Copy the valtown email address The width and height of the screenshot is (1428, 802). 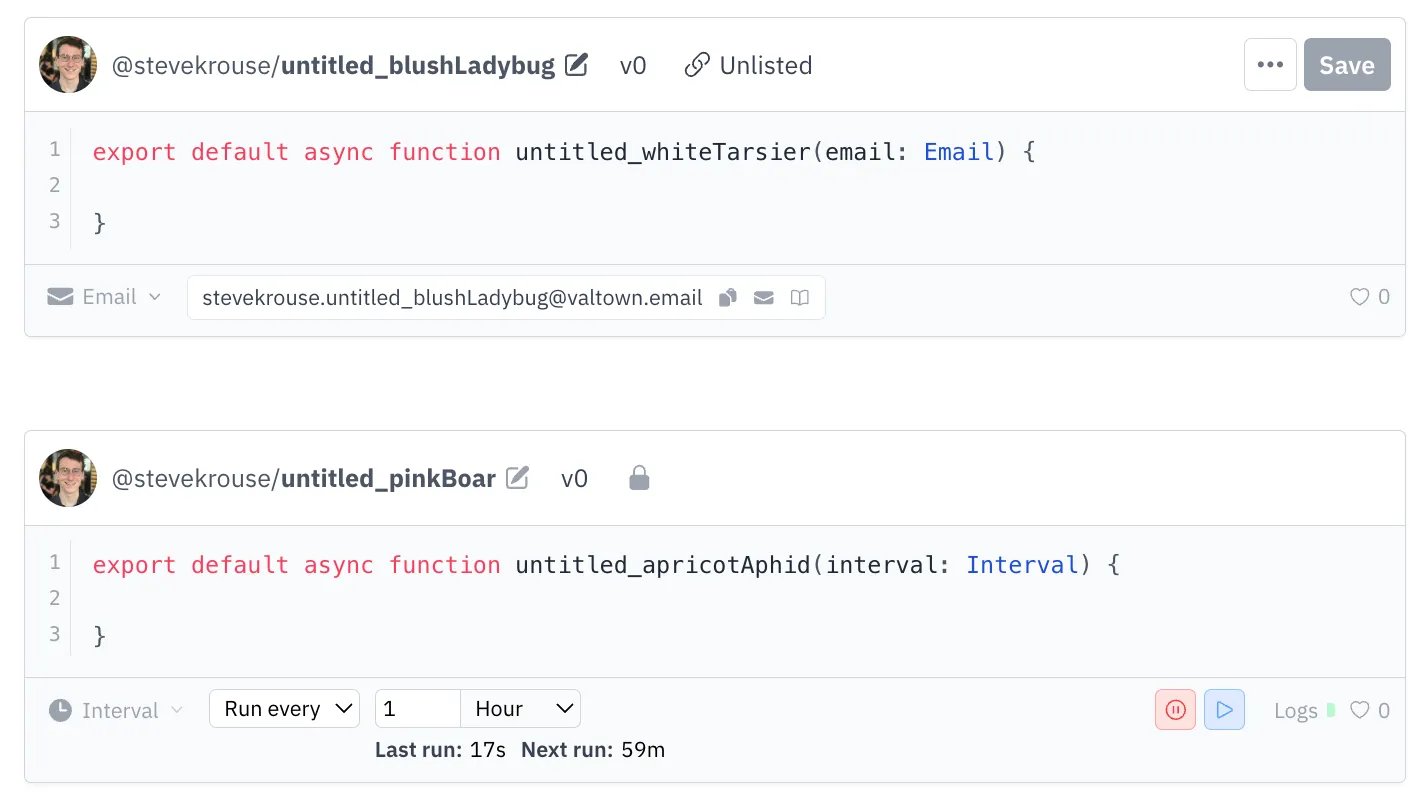[x=728, y=297]
